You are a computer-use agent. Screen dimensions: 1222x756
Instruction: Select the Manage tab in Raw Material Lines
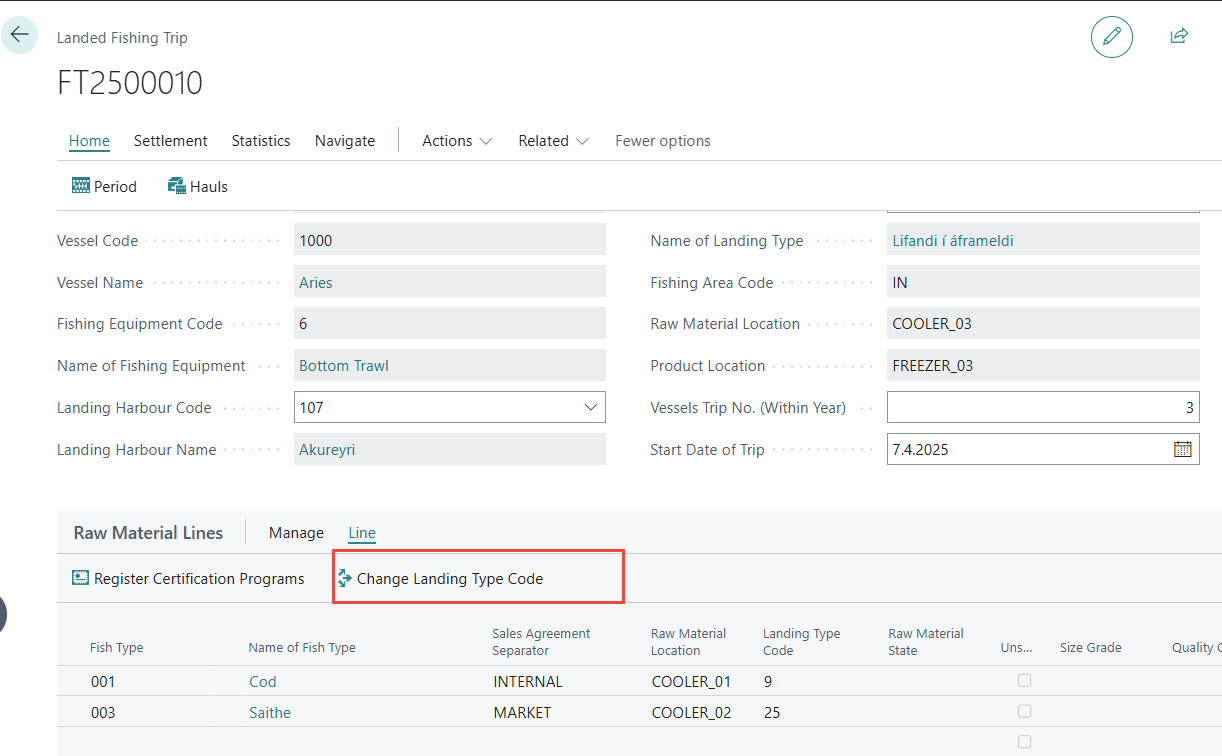pyautogui.click(x=296, y=533)
